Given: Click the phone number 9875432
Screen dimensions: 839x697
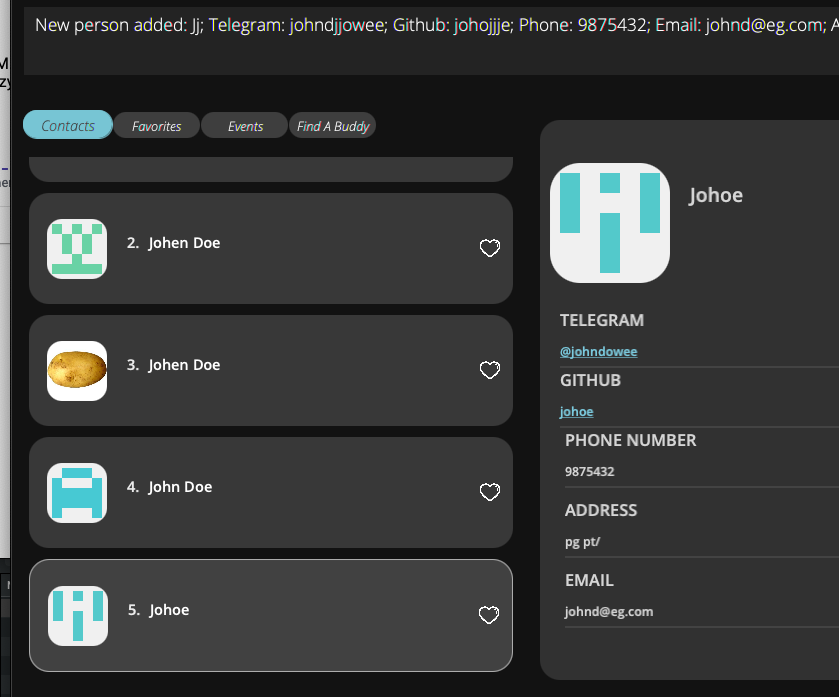Looking at the screenshot, I should pyautogui.click(x=590, y=471).
